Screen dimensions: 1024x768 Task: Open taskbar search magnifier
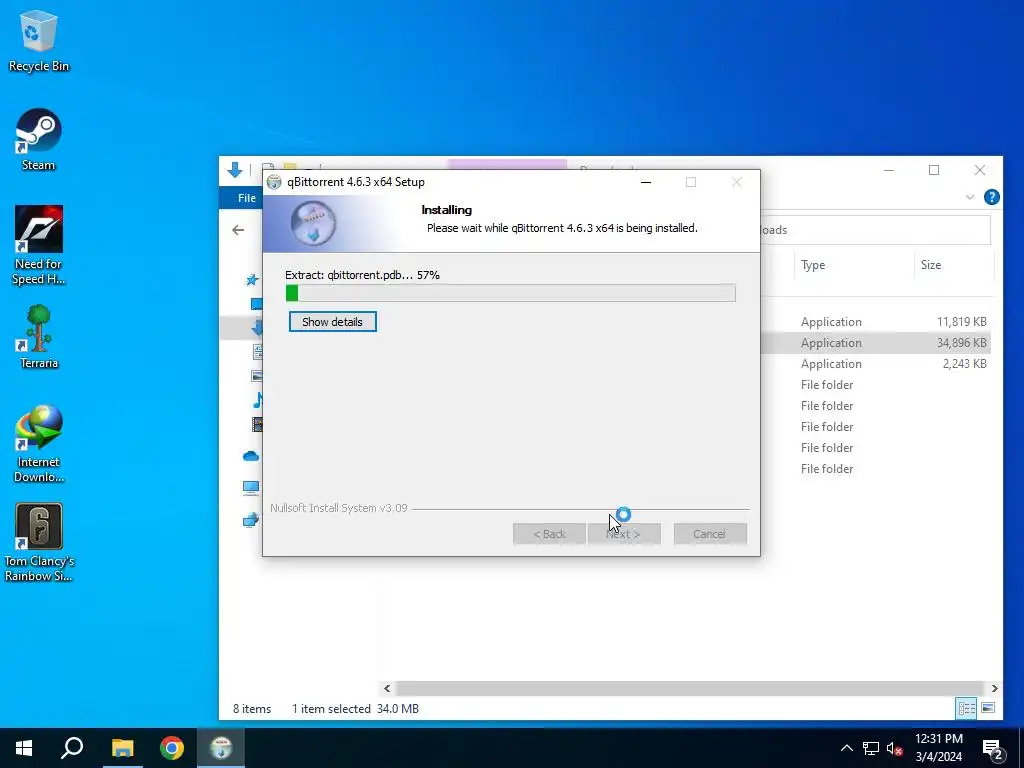[x=72, y=748]
